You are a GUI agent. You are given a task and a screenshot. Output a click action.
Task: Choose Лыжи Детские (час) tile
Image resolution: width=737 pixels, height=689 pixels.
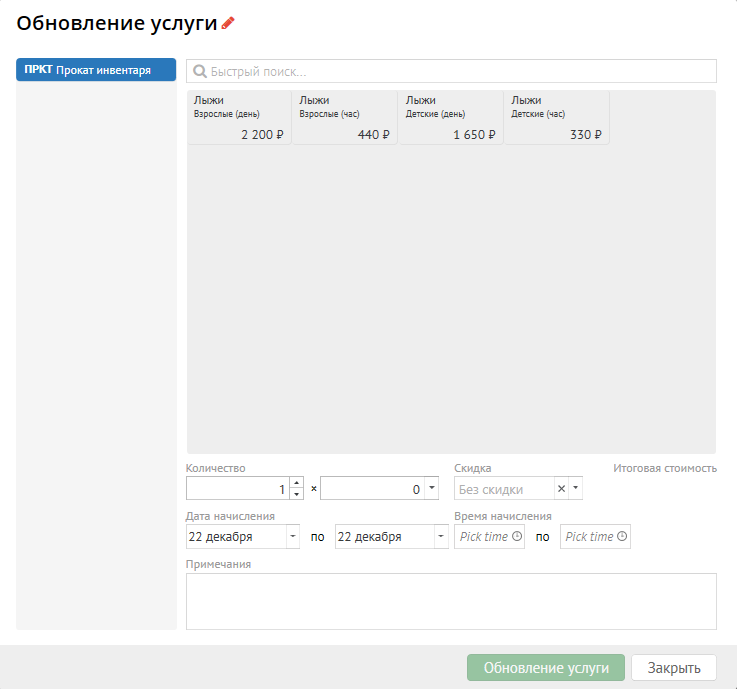pyautogui.click(x=557, y=118)
